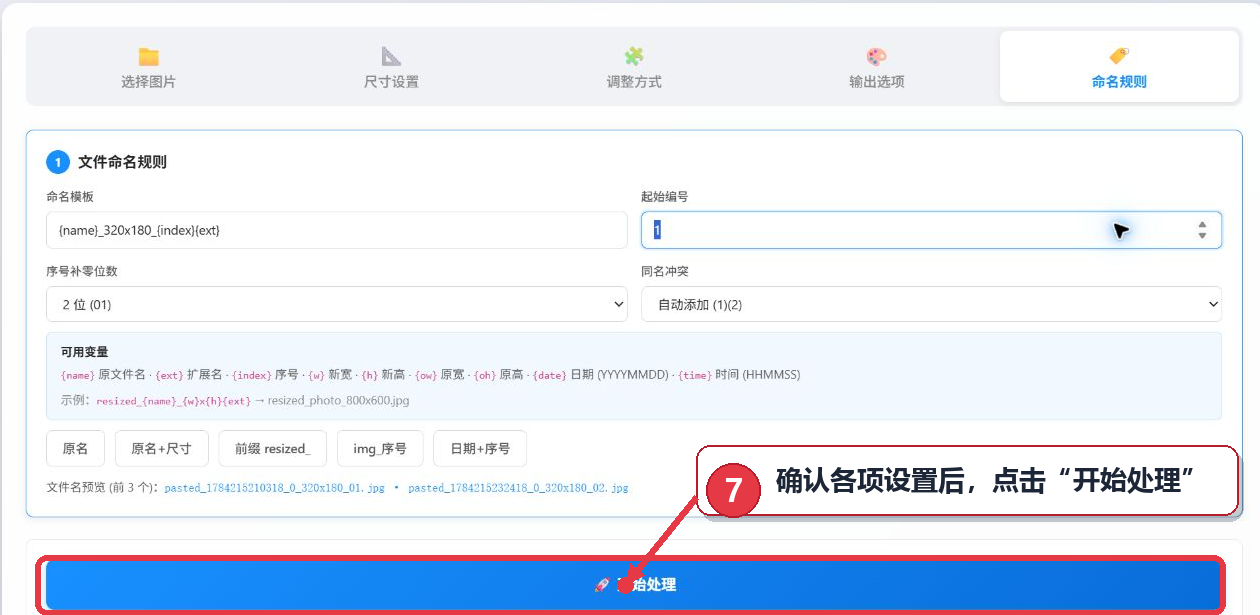Click the ruler triangle icon above 尺寸设置
Image resolution: width=1260 pixels, height=615 pixels.
tap(391, 56)
